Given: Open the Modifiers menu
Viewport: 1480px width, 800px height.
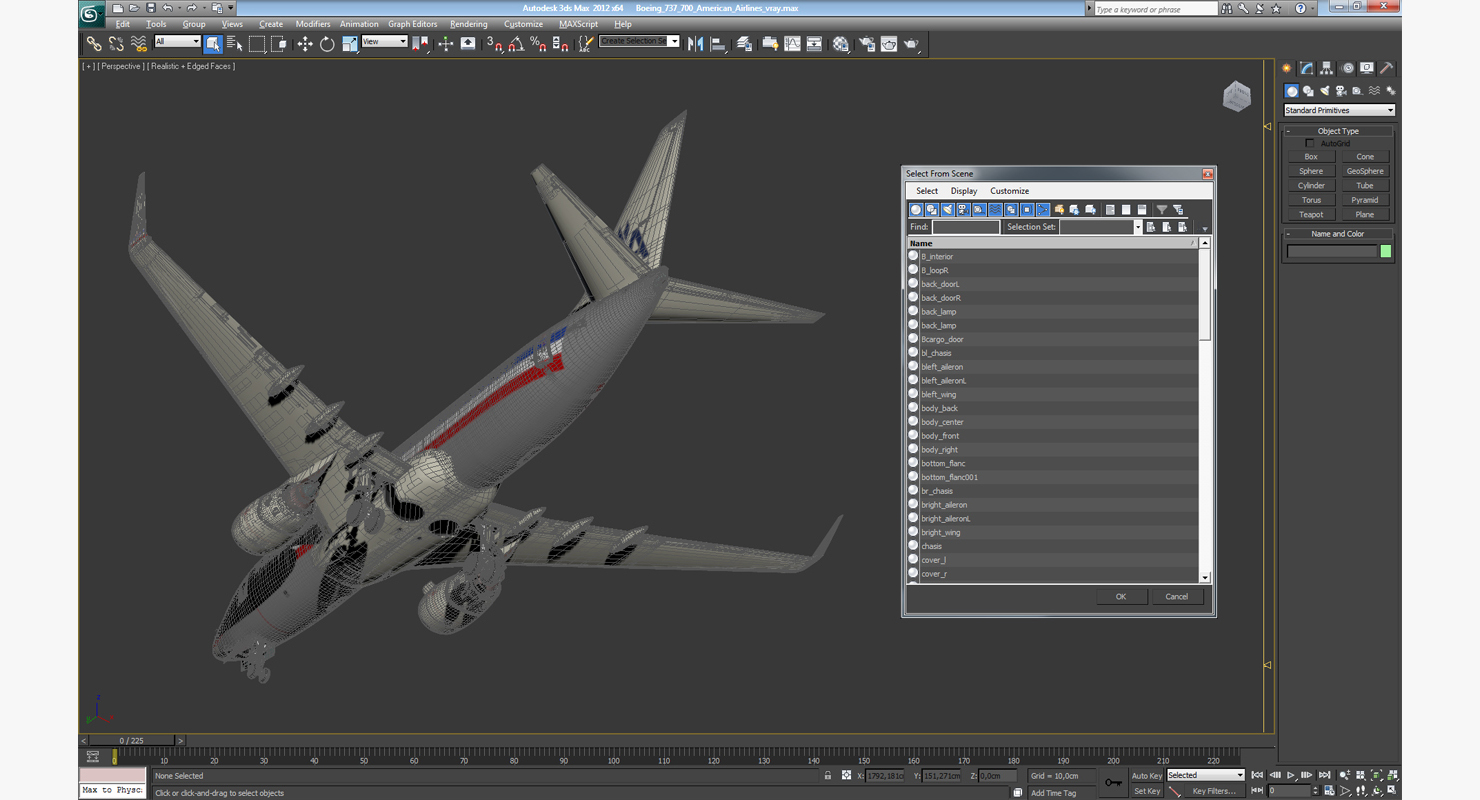Looking at the screenshot, I should pos(313,24).
